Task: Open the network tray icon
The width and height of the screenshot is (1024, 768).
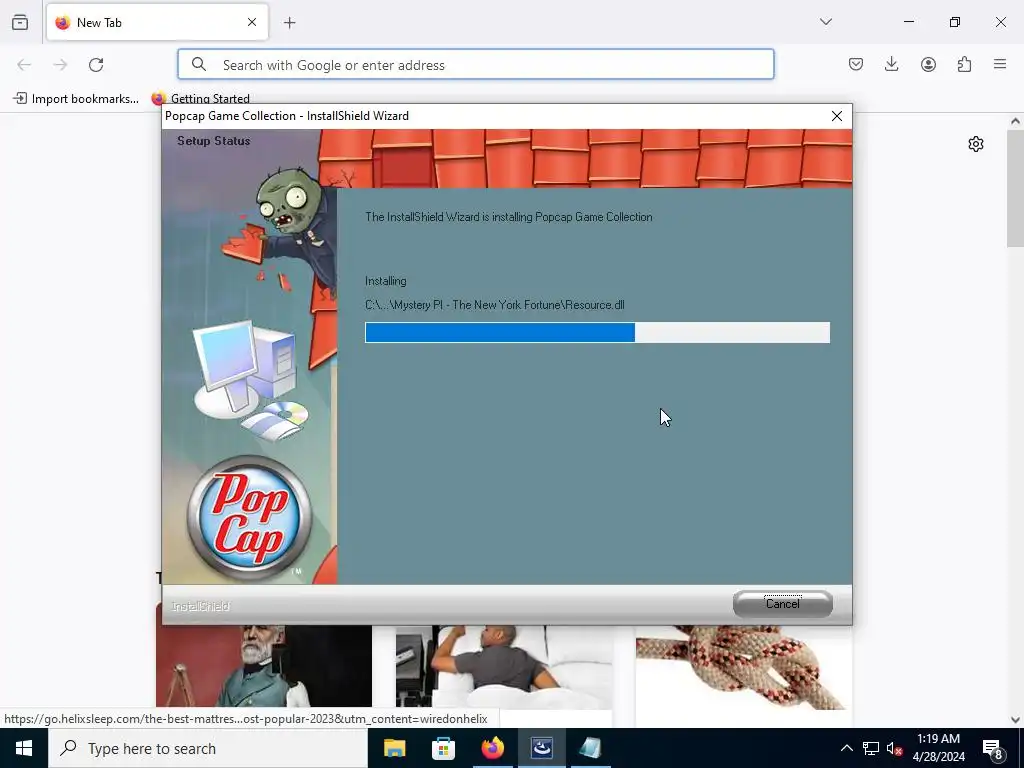Action: point(871,748)
